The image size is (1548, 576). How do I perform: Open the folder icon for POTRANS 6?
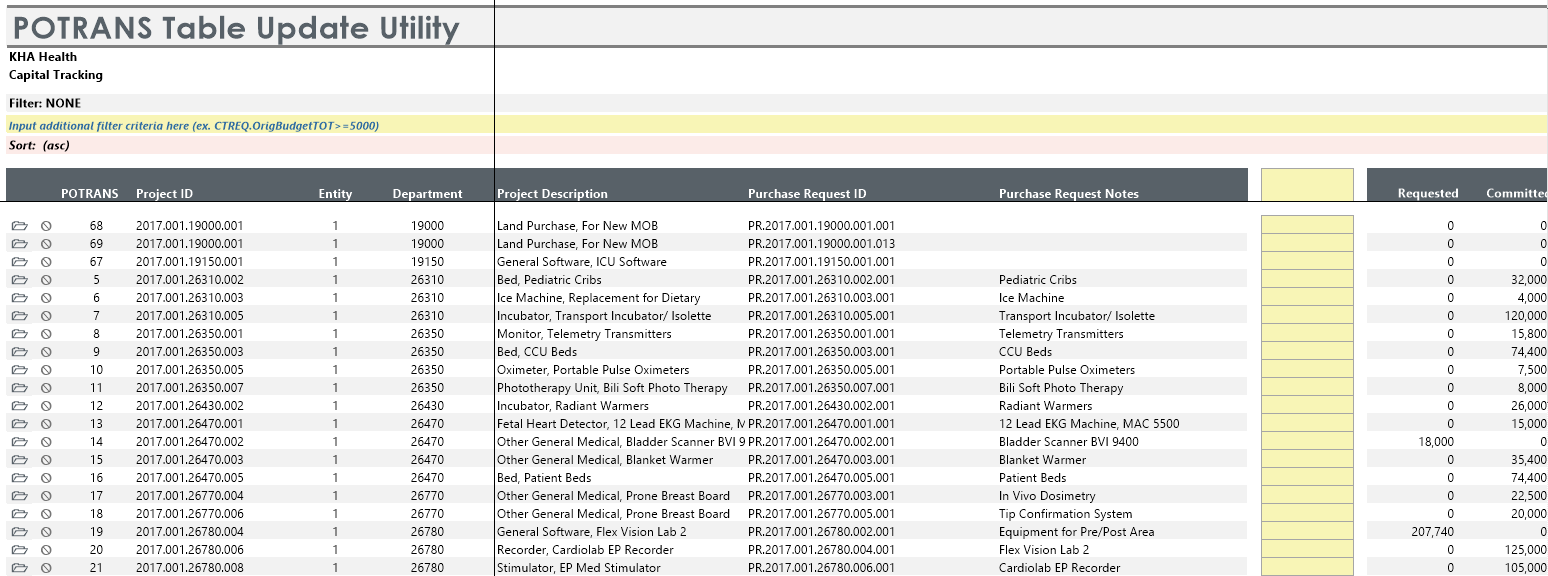(x=19, y=298)
